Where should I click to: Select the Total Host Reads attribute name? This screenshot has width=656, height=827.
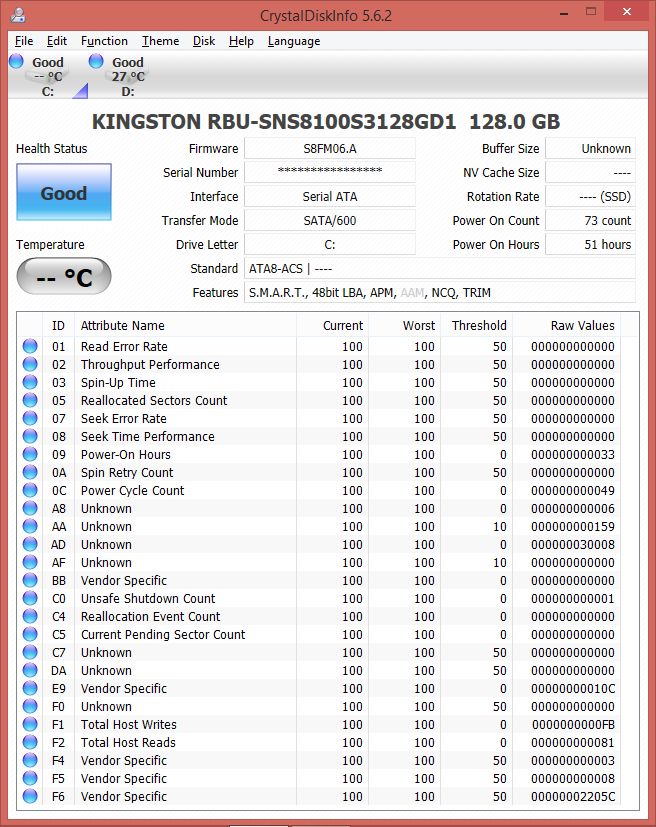click(128, 742)
